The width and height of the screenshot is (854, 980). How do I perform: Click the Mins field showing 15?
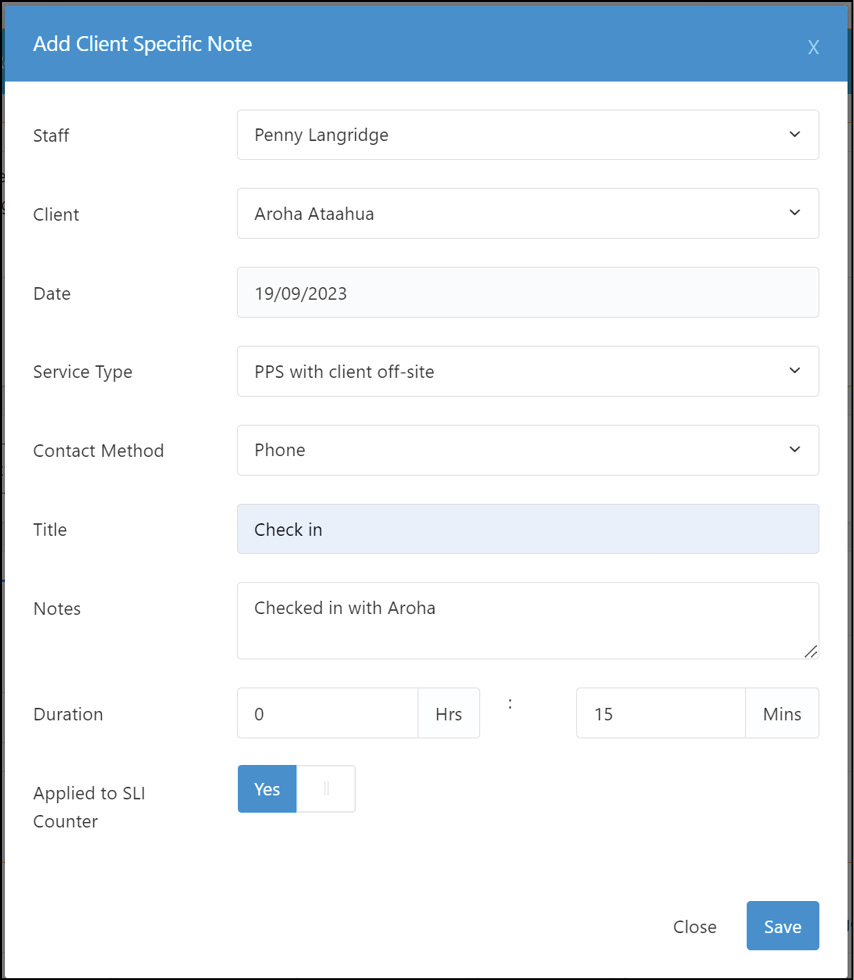[660, 713]
